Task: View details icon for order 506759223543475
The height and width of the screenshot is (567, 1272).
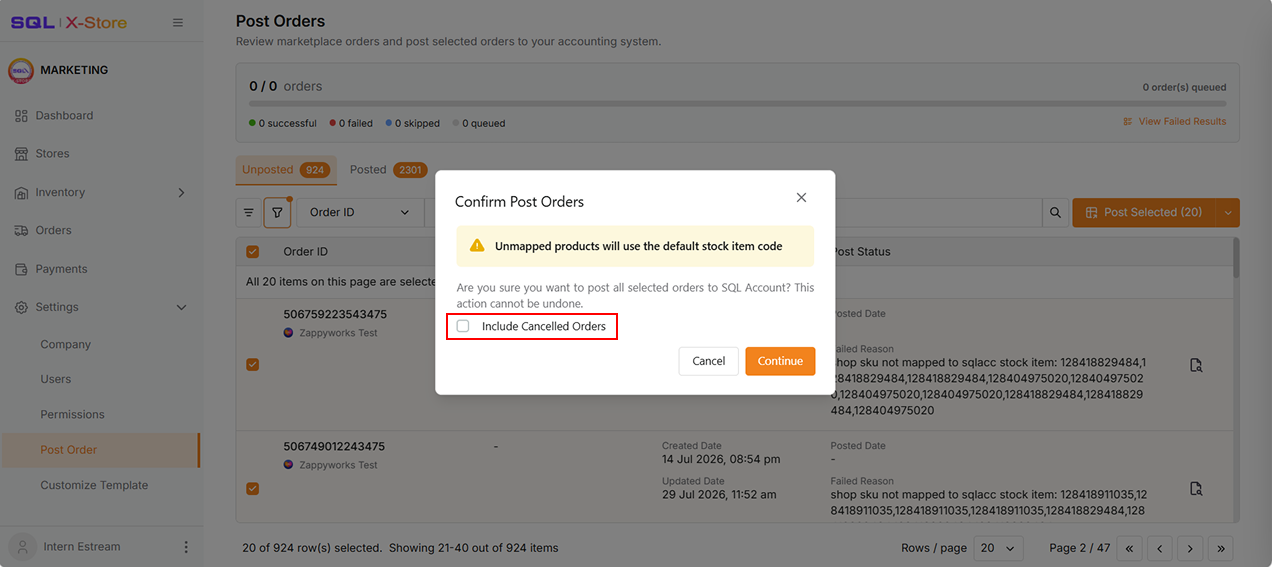Action: click(1196, 365)
